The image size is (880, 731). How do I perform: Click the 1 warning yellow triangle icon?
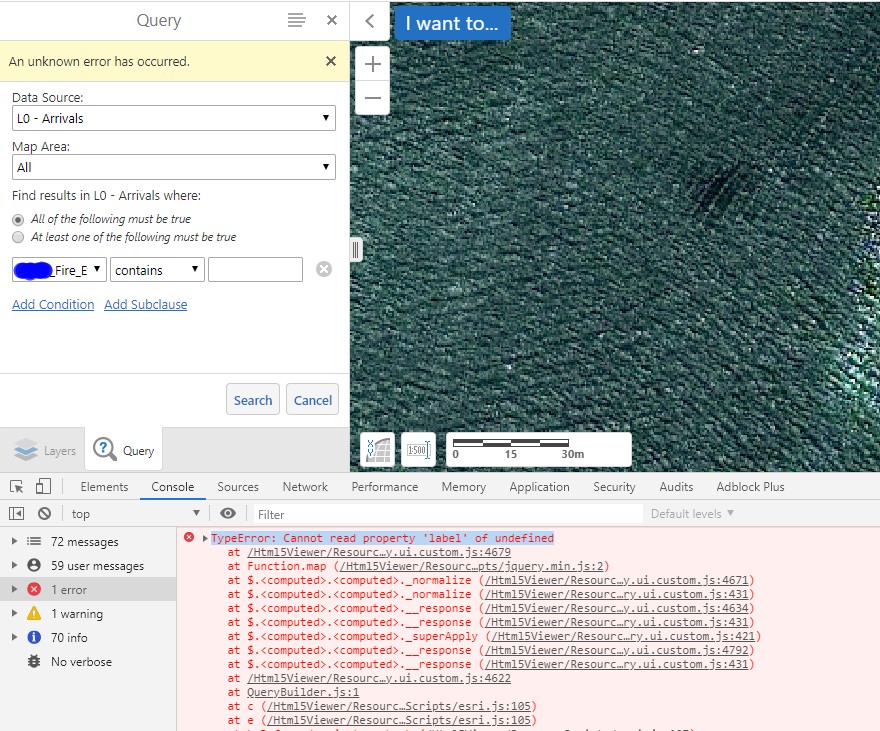pos(34,613)
